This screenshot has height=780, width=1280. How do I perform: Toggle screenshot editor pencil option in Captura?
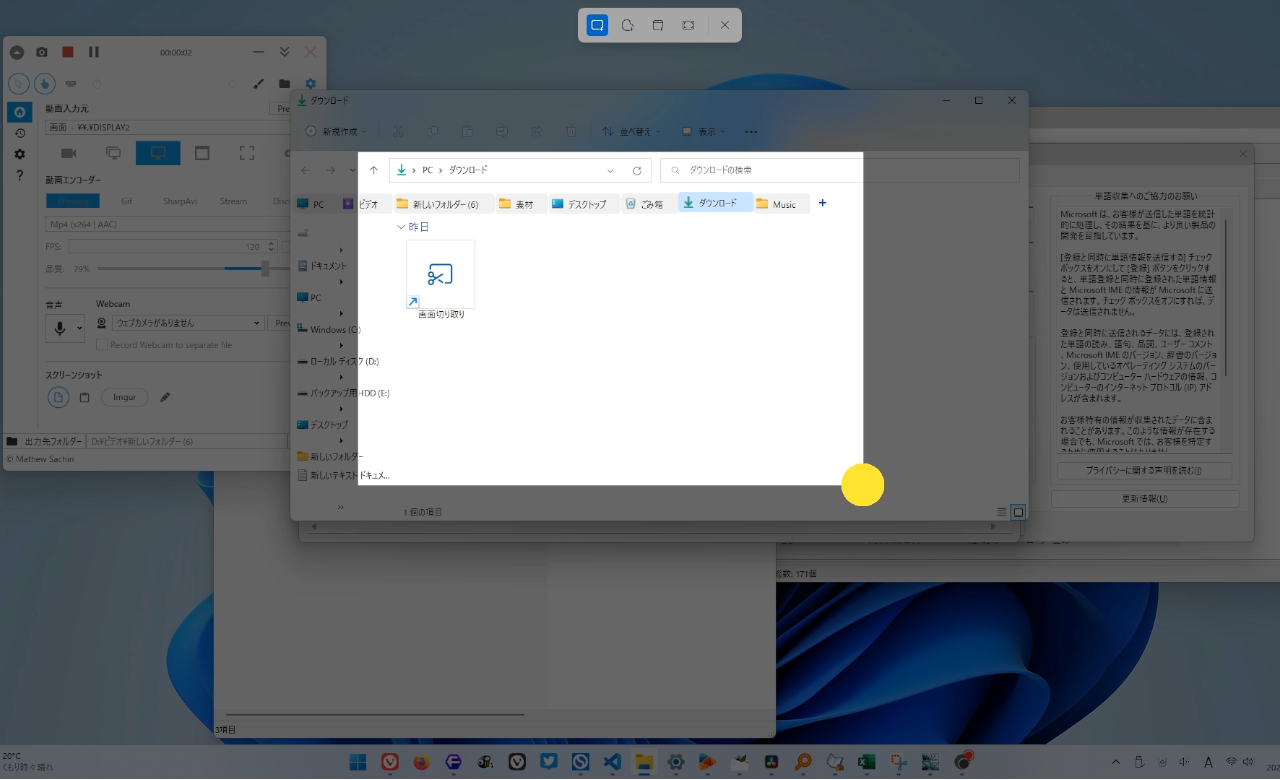(165, 397)
